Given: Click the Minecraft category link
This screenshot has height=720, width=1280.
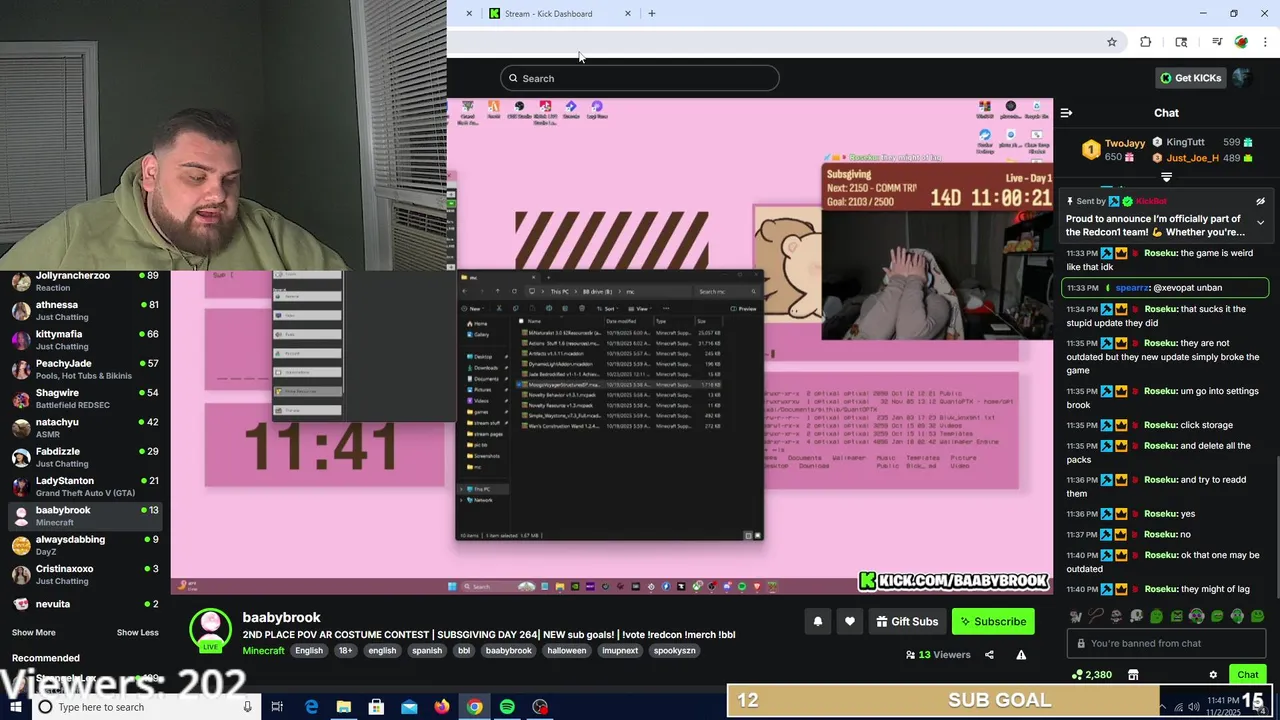Looking at the screenshot, I should point(263,650).
